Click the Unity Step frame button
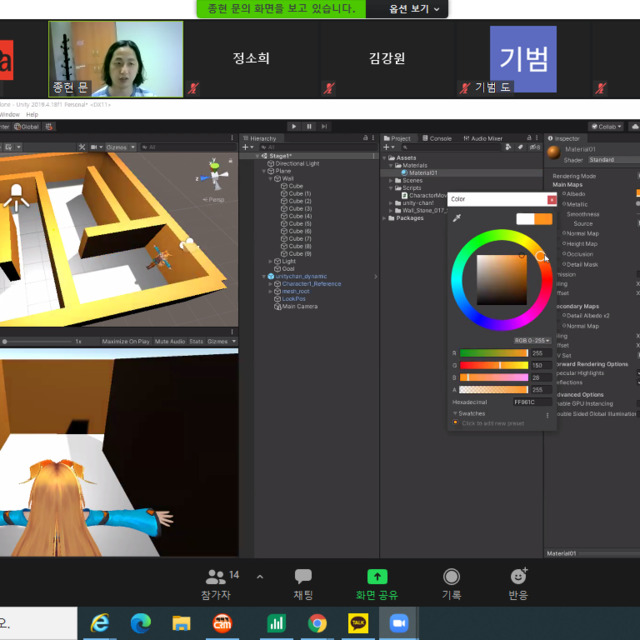The width and height of the screenshot is (640, 640). coord(324,127)
